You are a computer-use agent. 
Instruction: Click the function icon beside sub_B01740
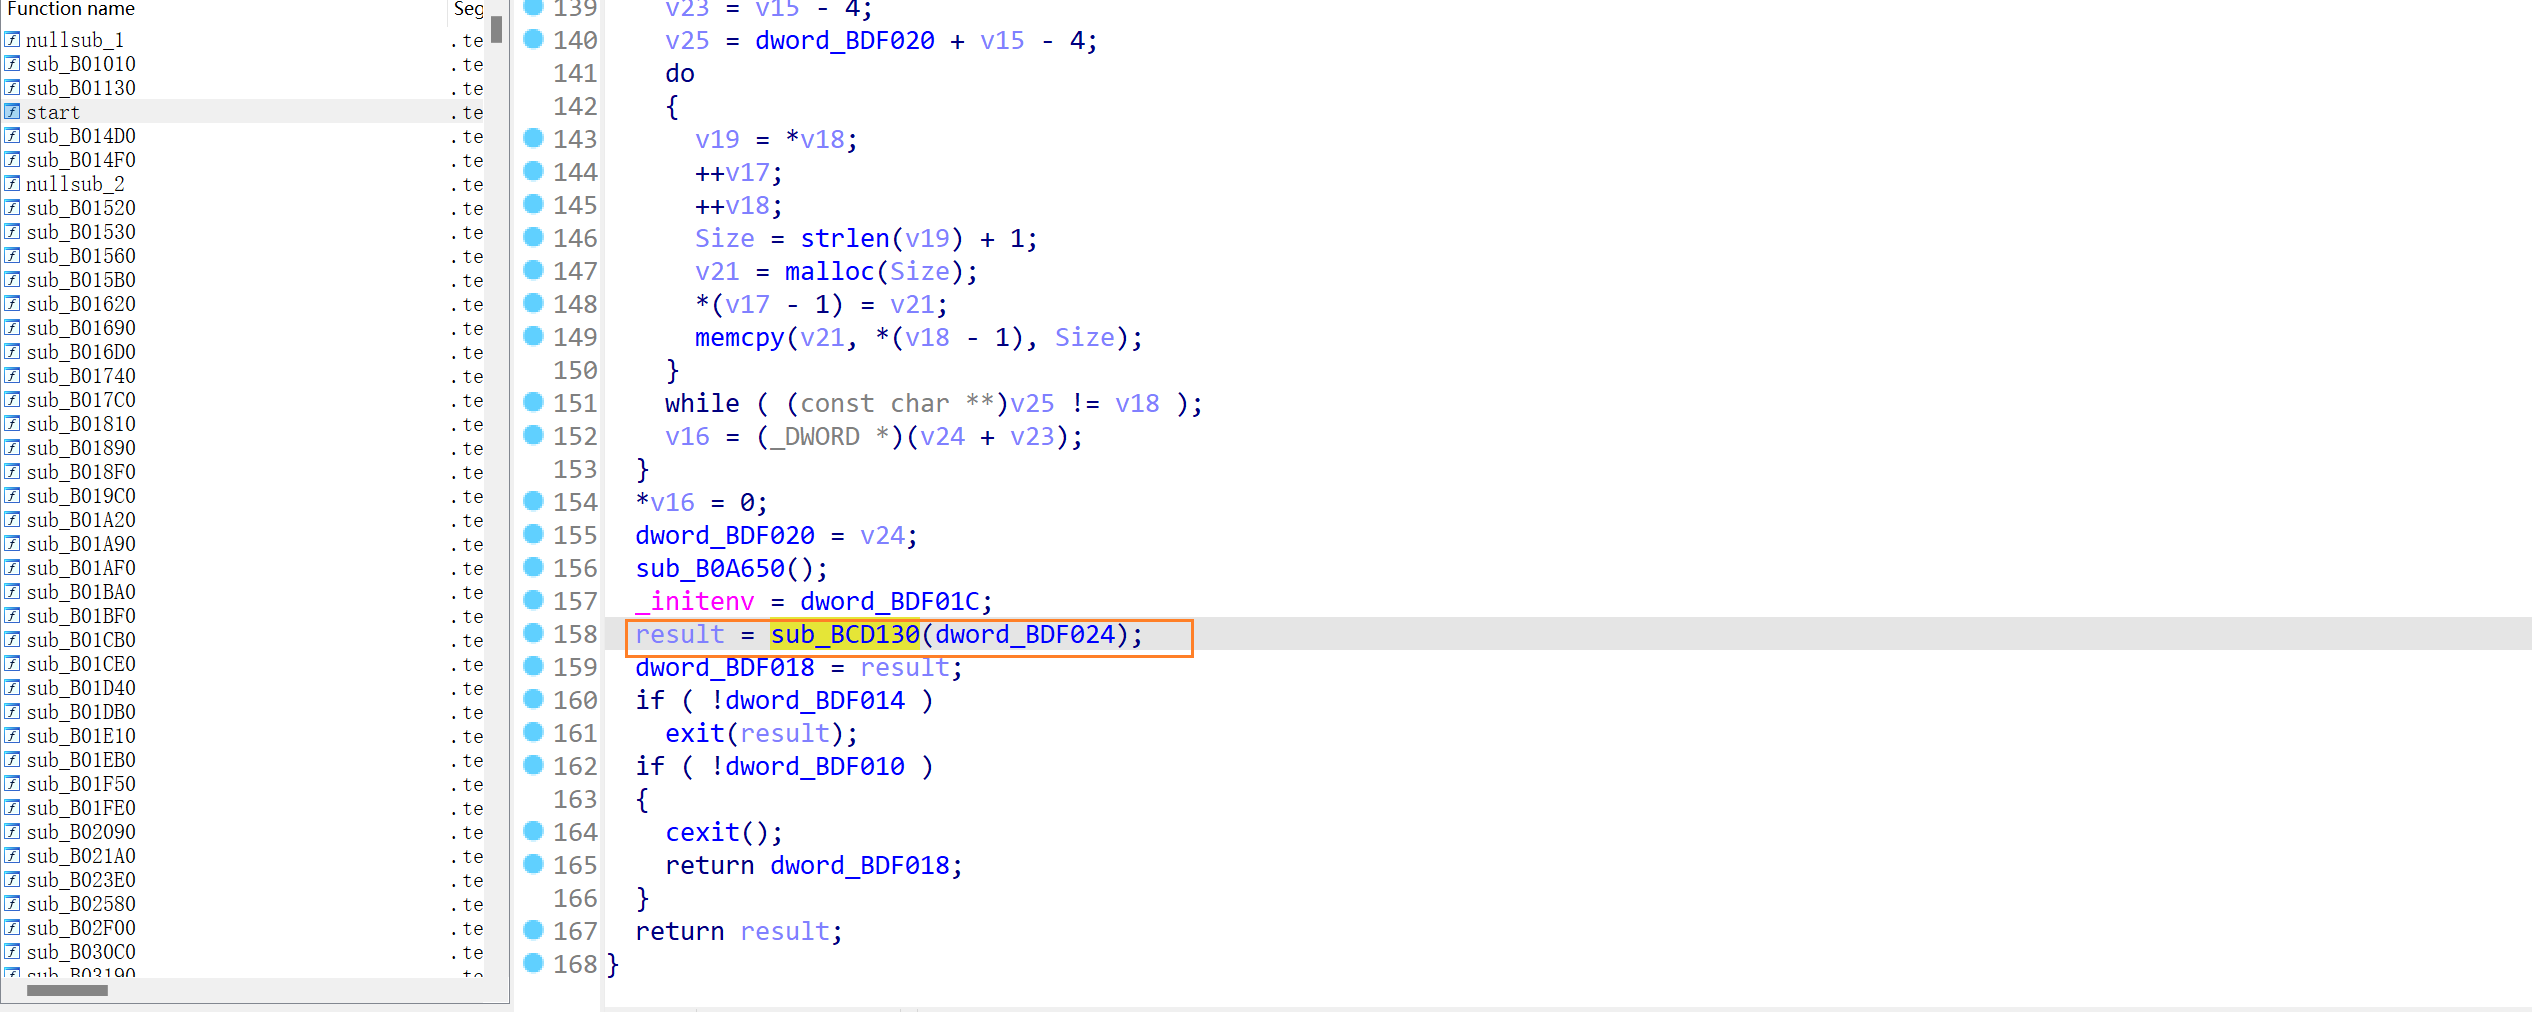coord(12,376)
